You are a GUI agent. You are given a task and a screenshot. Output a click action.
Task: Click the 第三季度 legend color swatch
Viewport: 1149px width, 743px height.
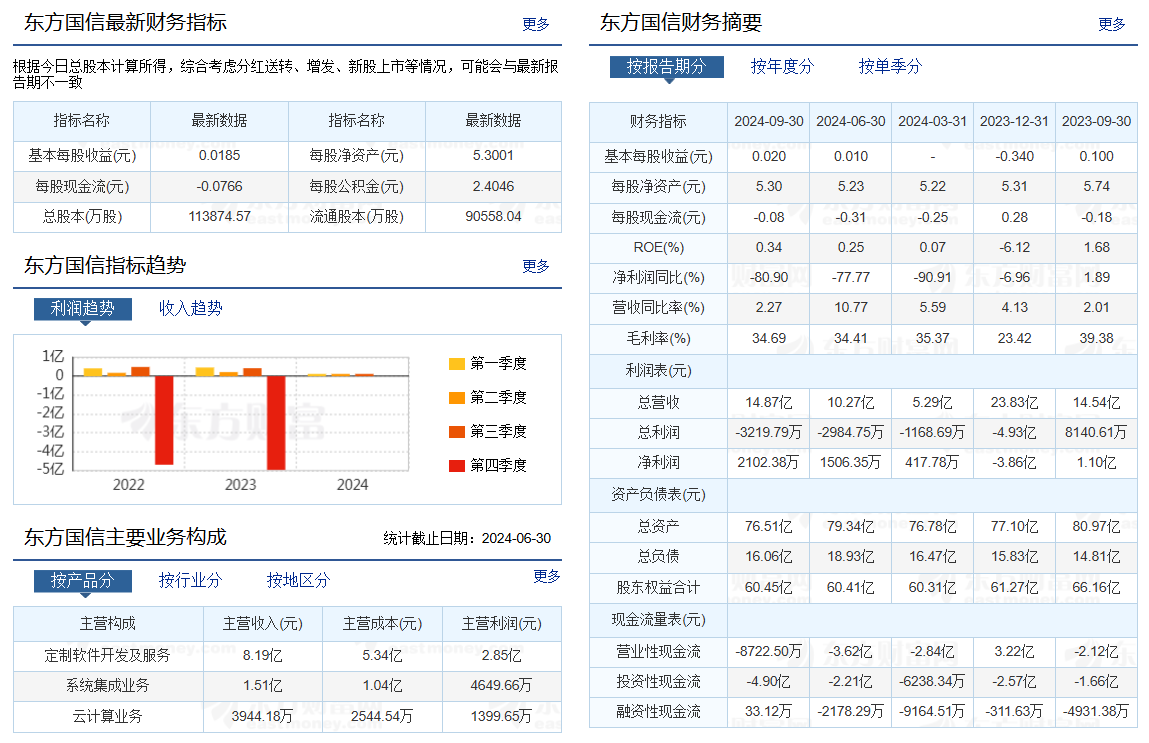[457, 432]
